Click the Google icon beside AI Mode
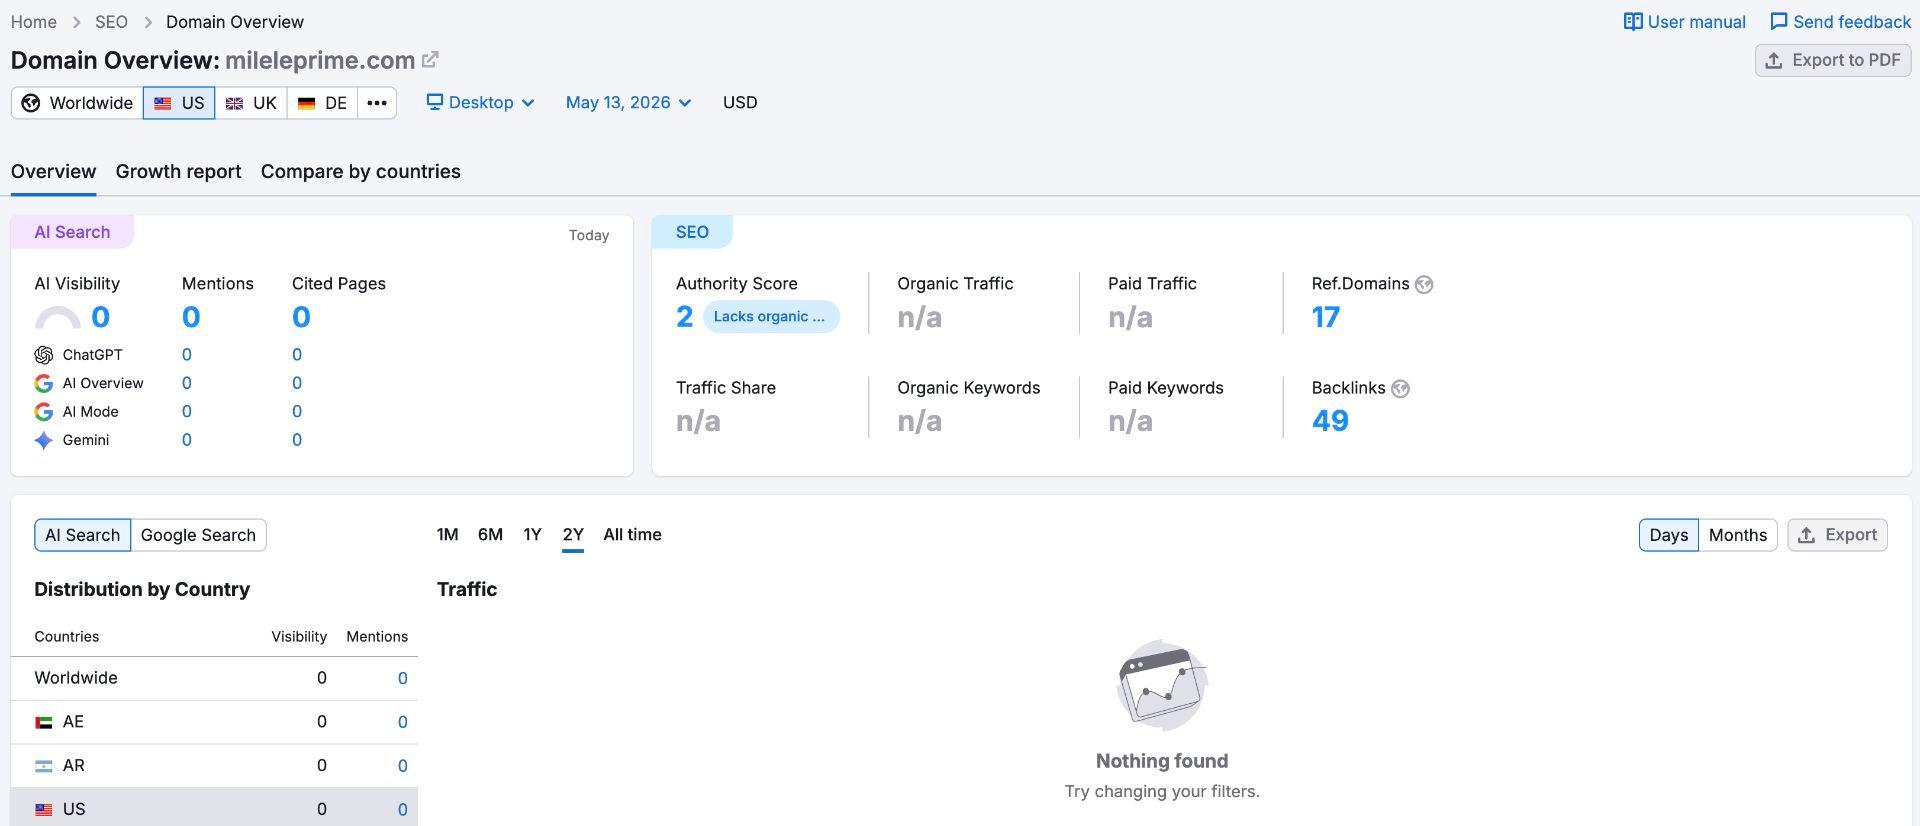 [44, 412]
